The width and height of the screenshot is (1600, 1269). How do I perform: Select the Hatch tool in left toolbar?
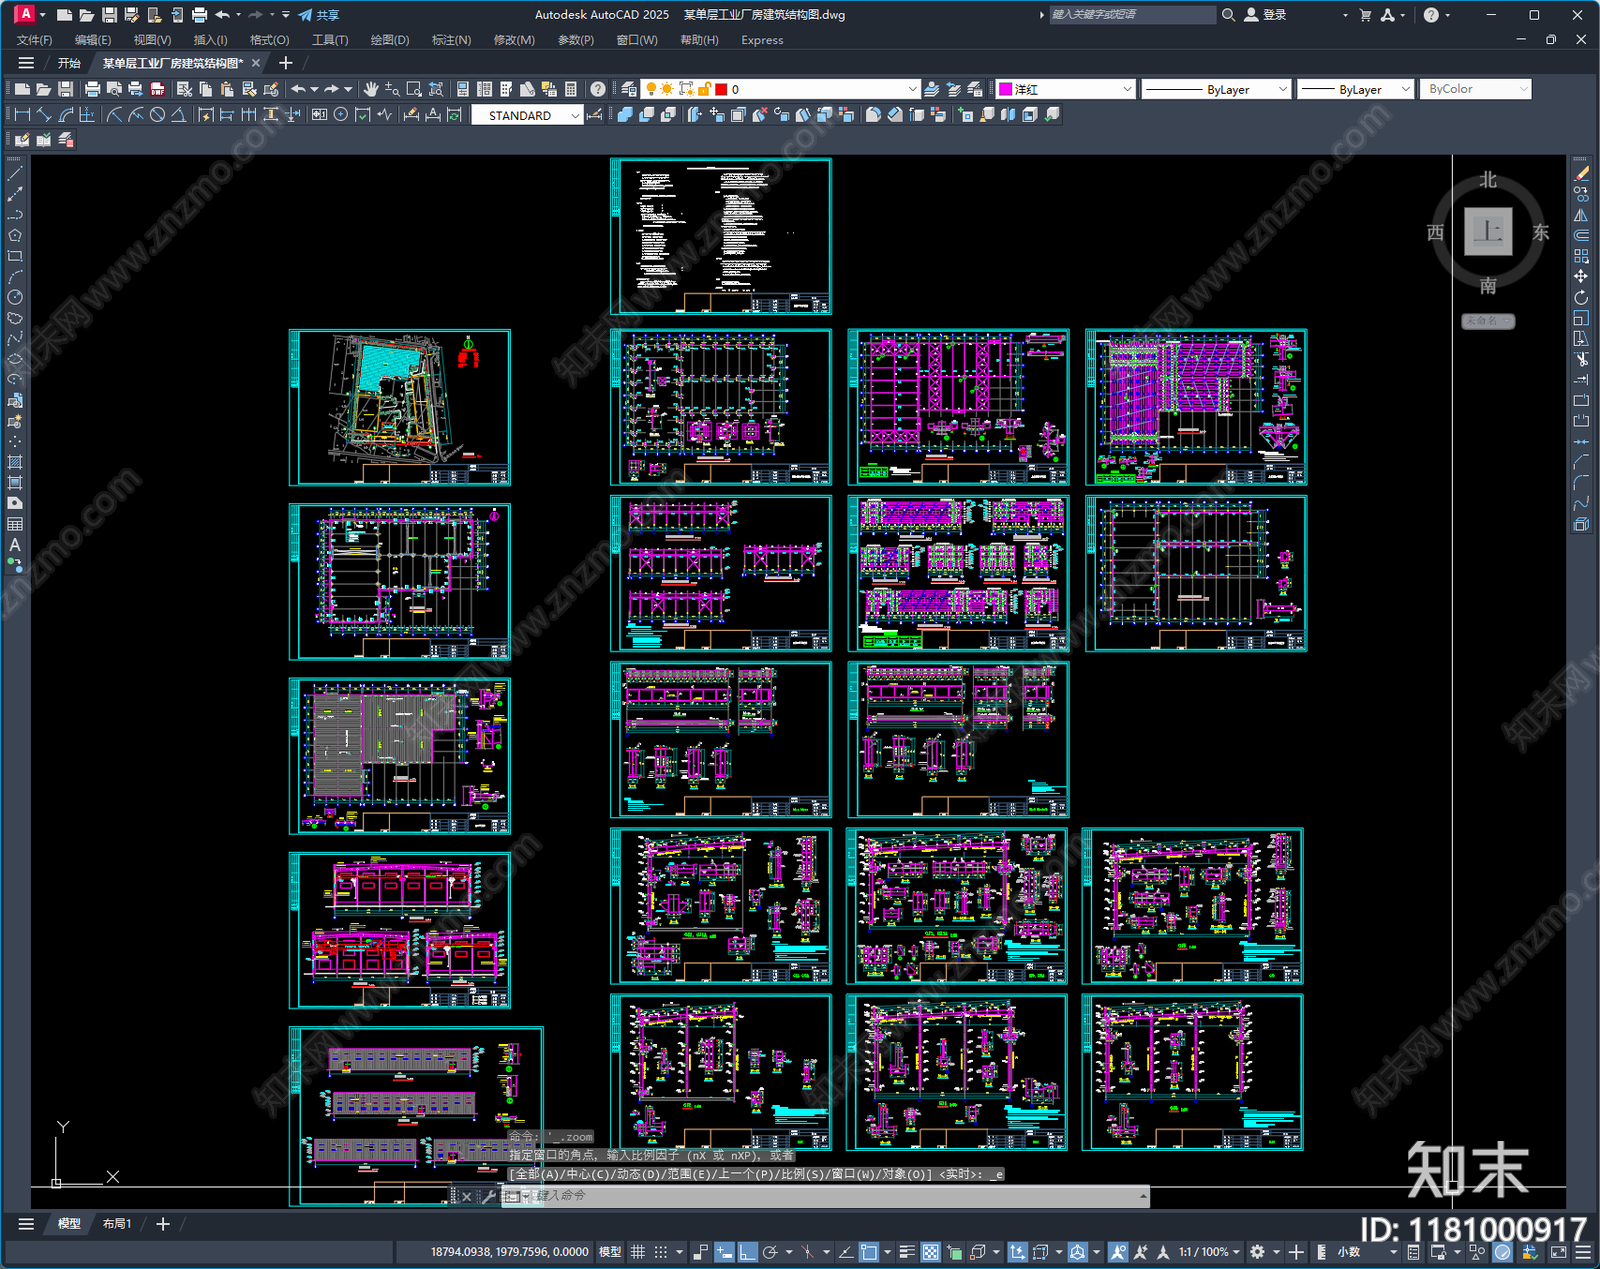[x=15, y=462]
